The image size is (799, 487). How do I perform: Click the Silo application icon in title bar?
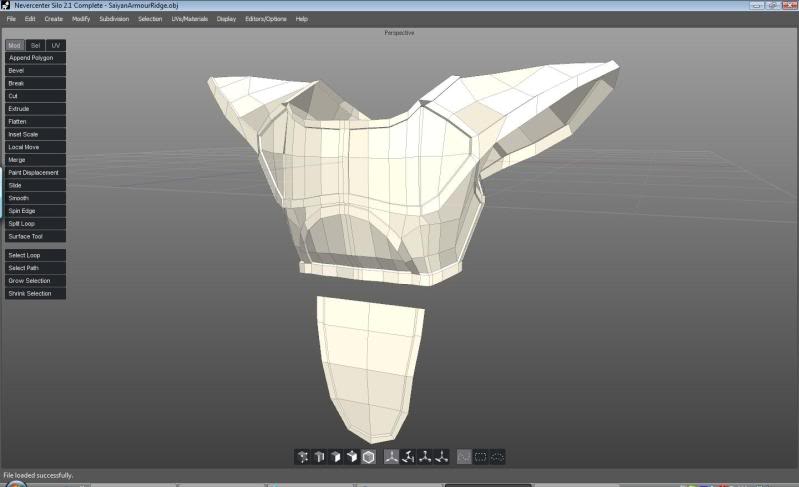[x=6, y=5]
